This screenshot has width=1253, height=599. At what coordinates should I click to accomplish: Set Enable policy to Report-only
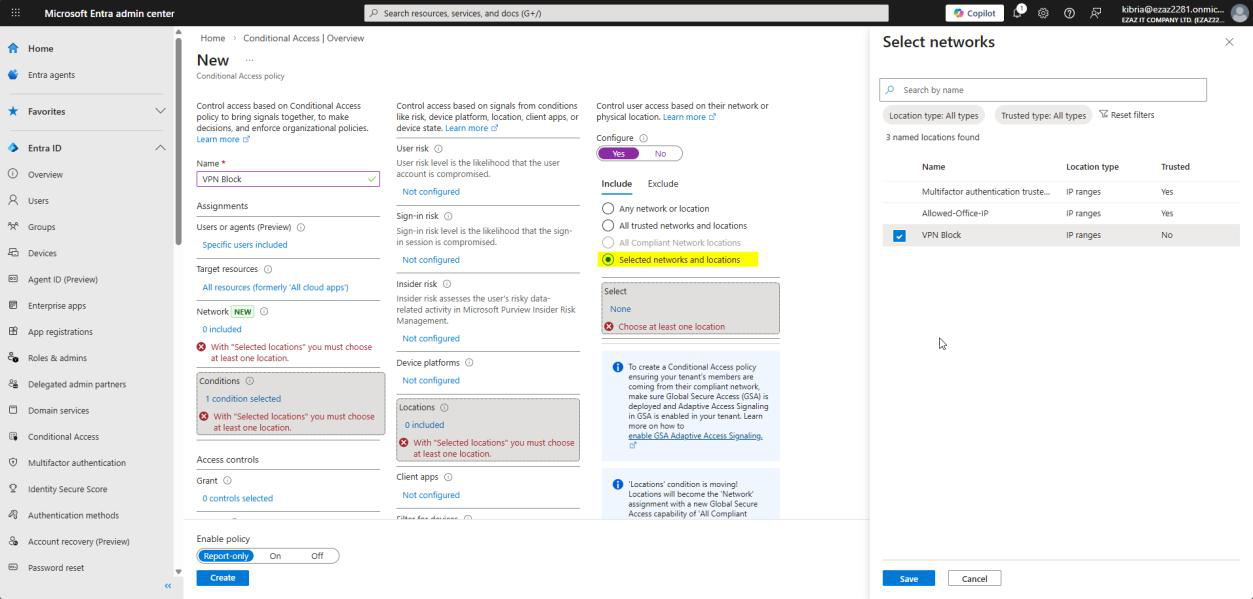coord(225,556)
